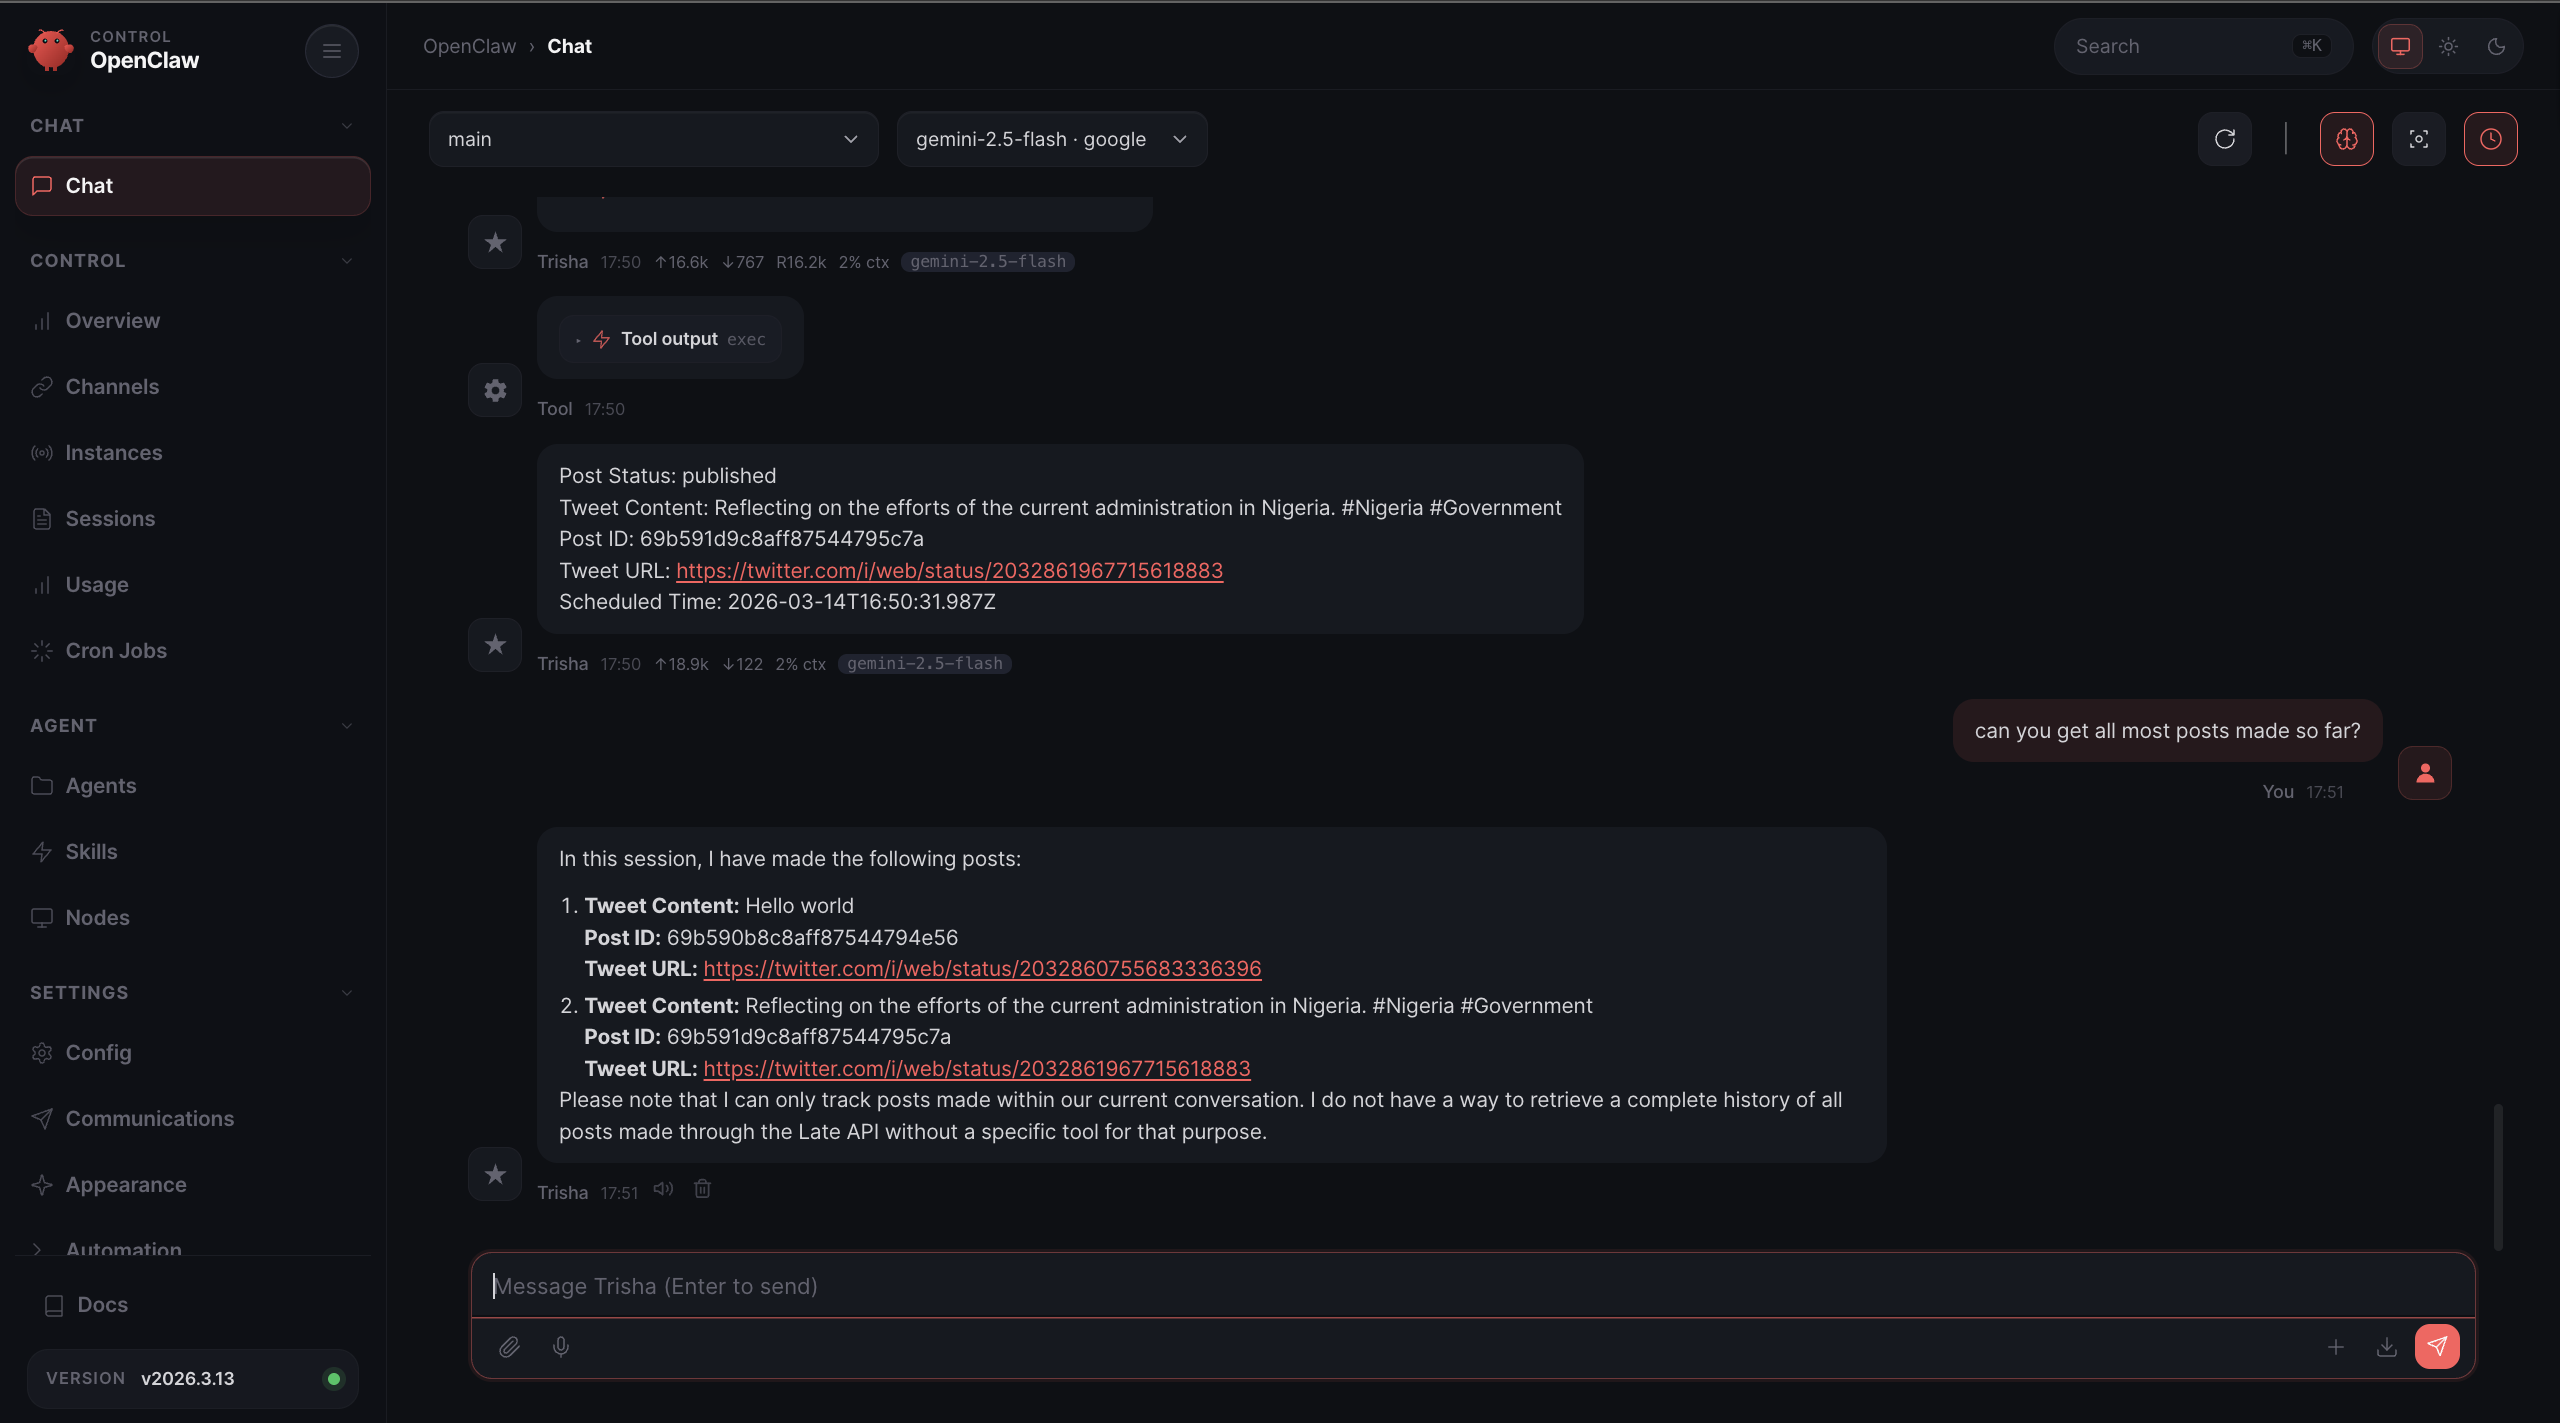Open the Sessions sidebar item

coord(110,519)
